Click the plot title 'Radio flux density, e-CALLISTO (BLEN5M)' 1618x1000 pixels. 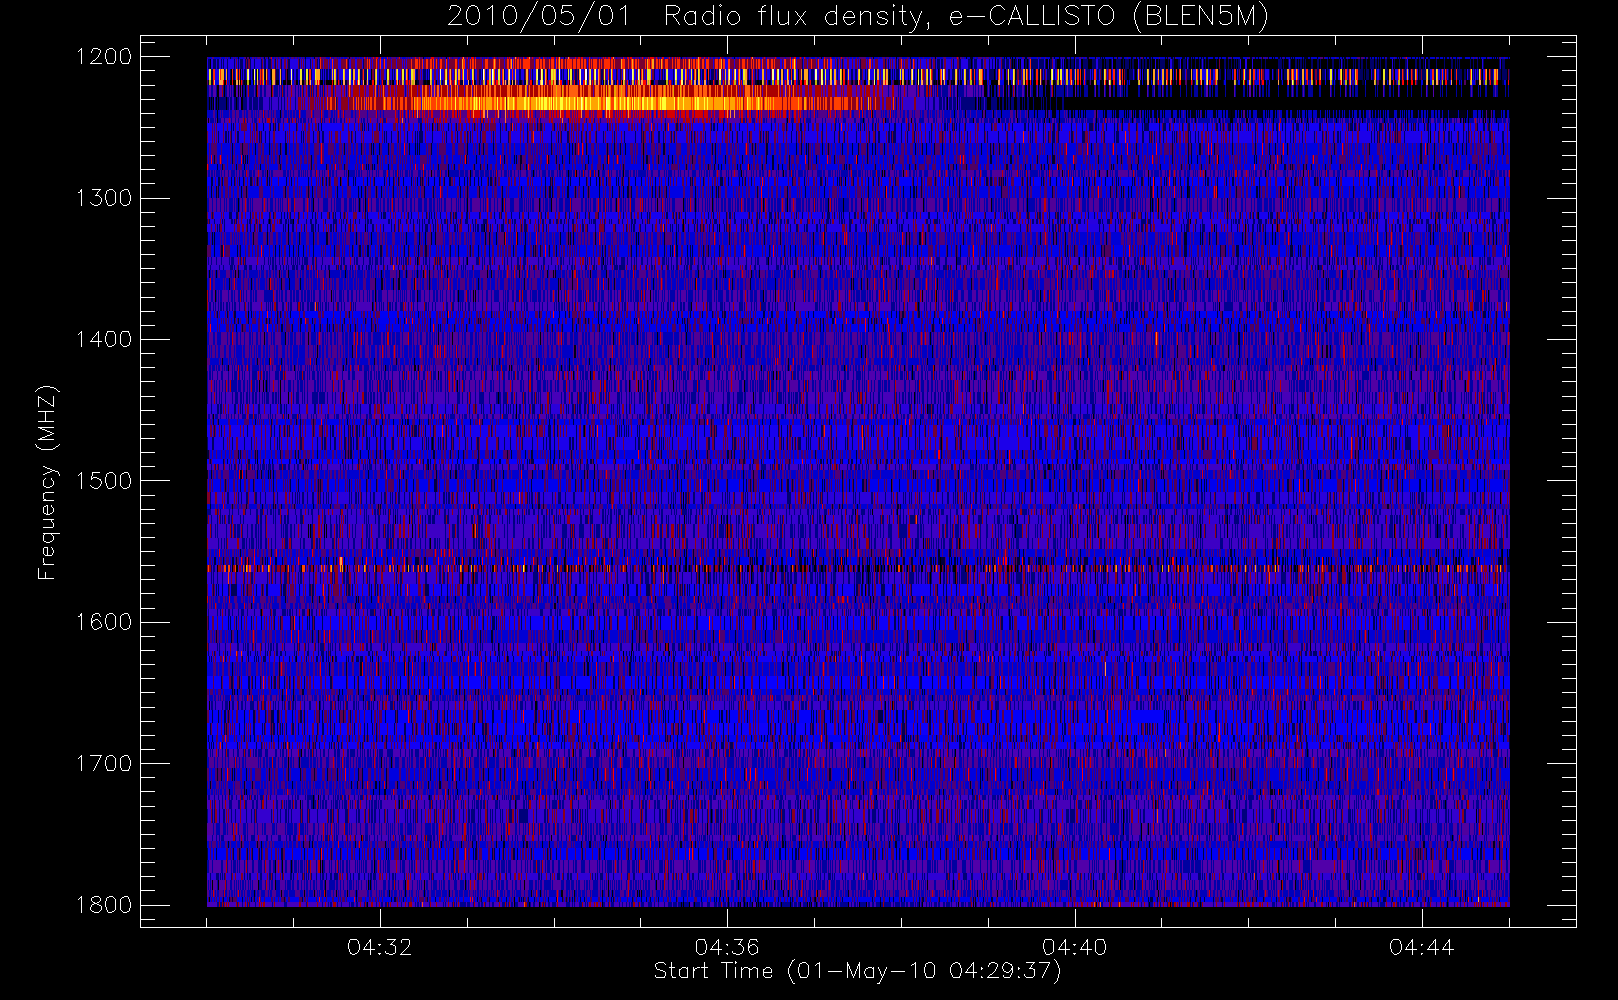coord(966,17)
